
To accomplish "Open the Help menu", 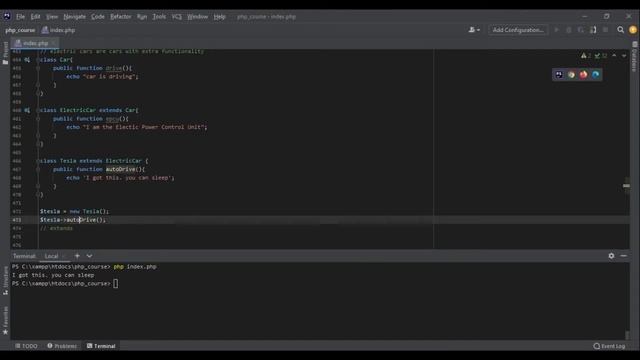I will [x=220, y=17].
